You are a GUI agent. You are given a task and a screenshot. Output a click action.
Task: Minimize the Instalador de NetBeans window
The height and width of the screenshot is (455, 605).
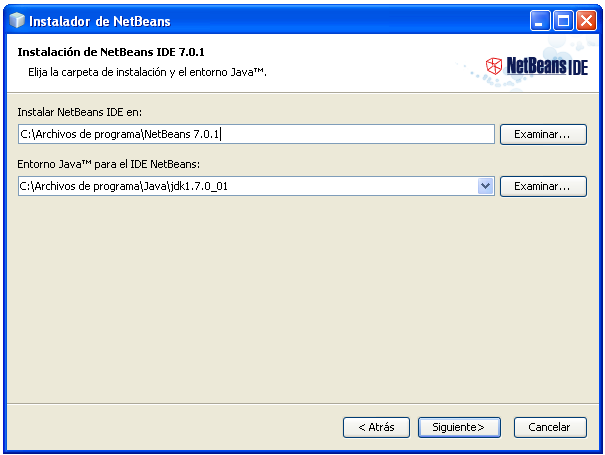[x=540, y=20]
